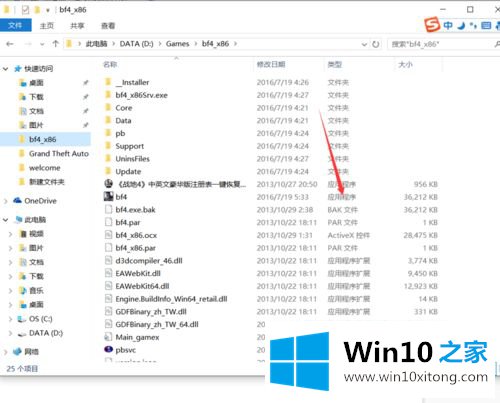Refresh the current folder view

pyautogui.click(x=376, y=44)
